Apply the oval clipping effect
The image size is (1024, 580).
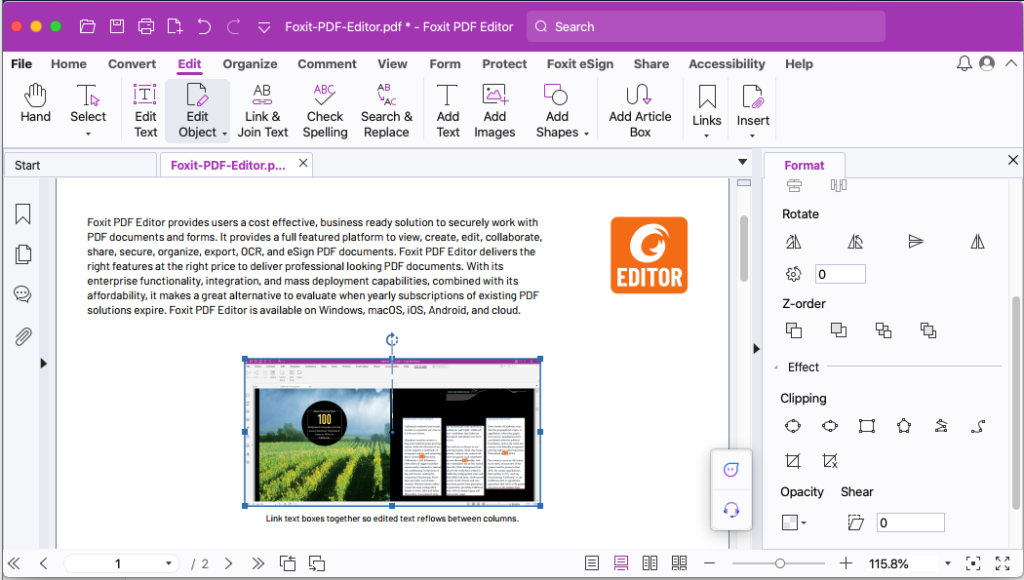[x=829, y=426]
